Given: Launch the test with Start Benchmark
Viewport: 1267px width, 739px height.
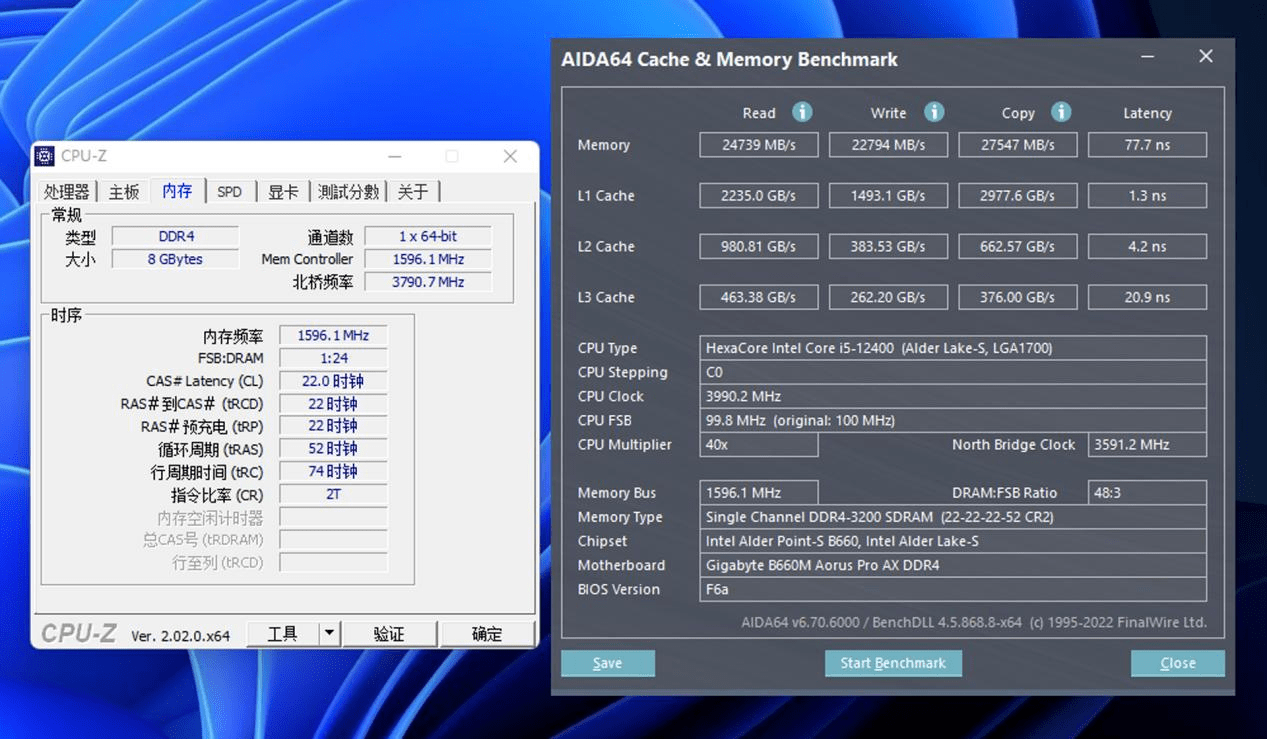Looking at the screenshot, I should (893, 663).
